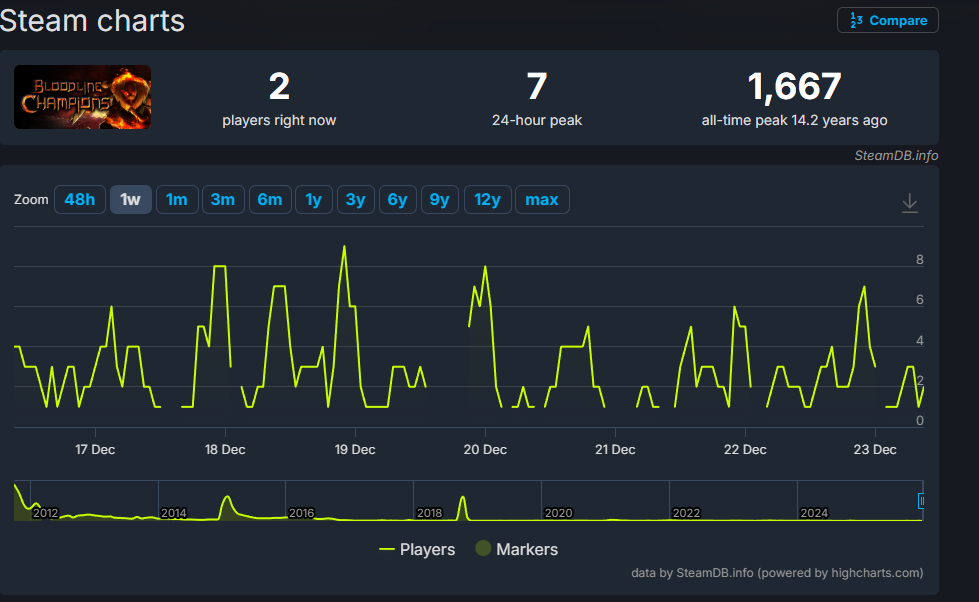Select the 9y zoom range

[440, 200]
